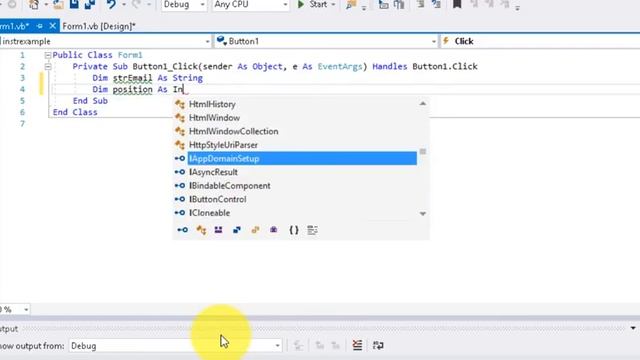The height and width of the screenshot is (360, 640).
Task: Click the Save All toolbar icon
Action: click(90, 4)
